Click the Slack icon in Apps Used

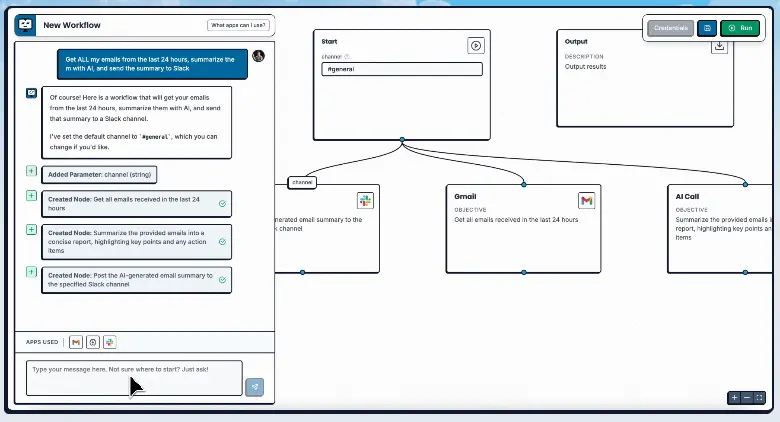click(x=109, y=342)
